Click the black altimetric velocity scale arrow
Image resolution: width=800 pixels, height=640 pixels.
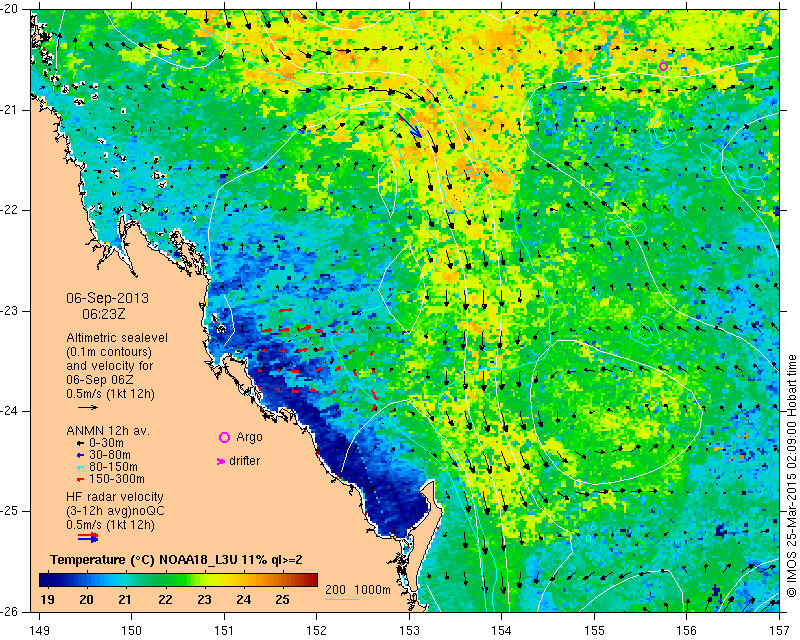point(88,407)
